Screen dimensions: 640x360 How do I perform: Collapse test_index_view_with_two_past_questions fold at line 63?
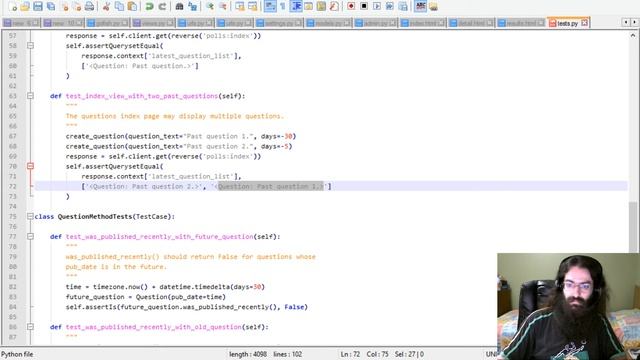[x=30, y=96]
